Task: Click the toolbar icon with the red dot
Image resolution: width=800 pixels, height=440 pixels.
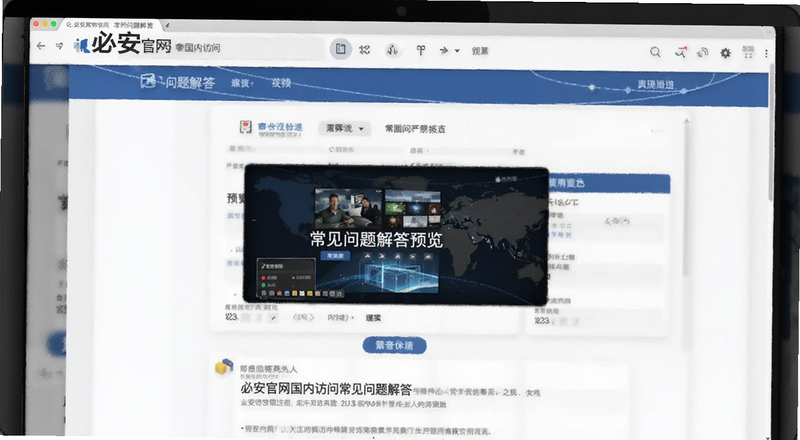Action: (x=681, y=52)
